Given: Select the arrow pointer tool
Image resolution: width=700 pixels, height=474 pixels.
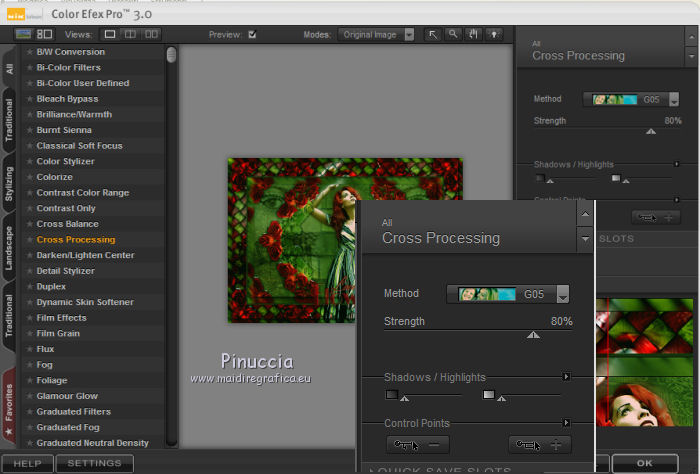Looking at the screenshot, I should pyautogui.click(x=433, y=34).
